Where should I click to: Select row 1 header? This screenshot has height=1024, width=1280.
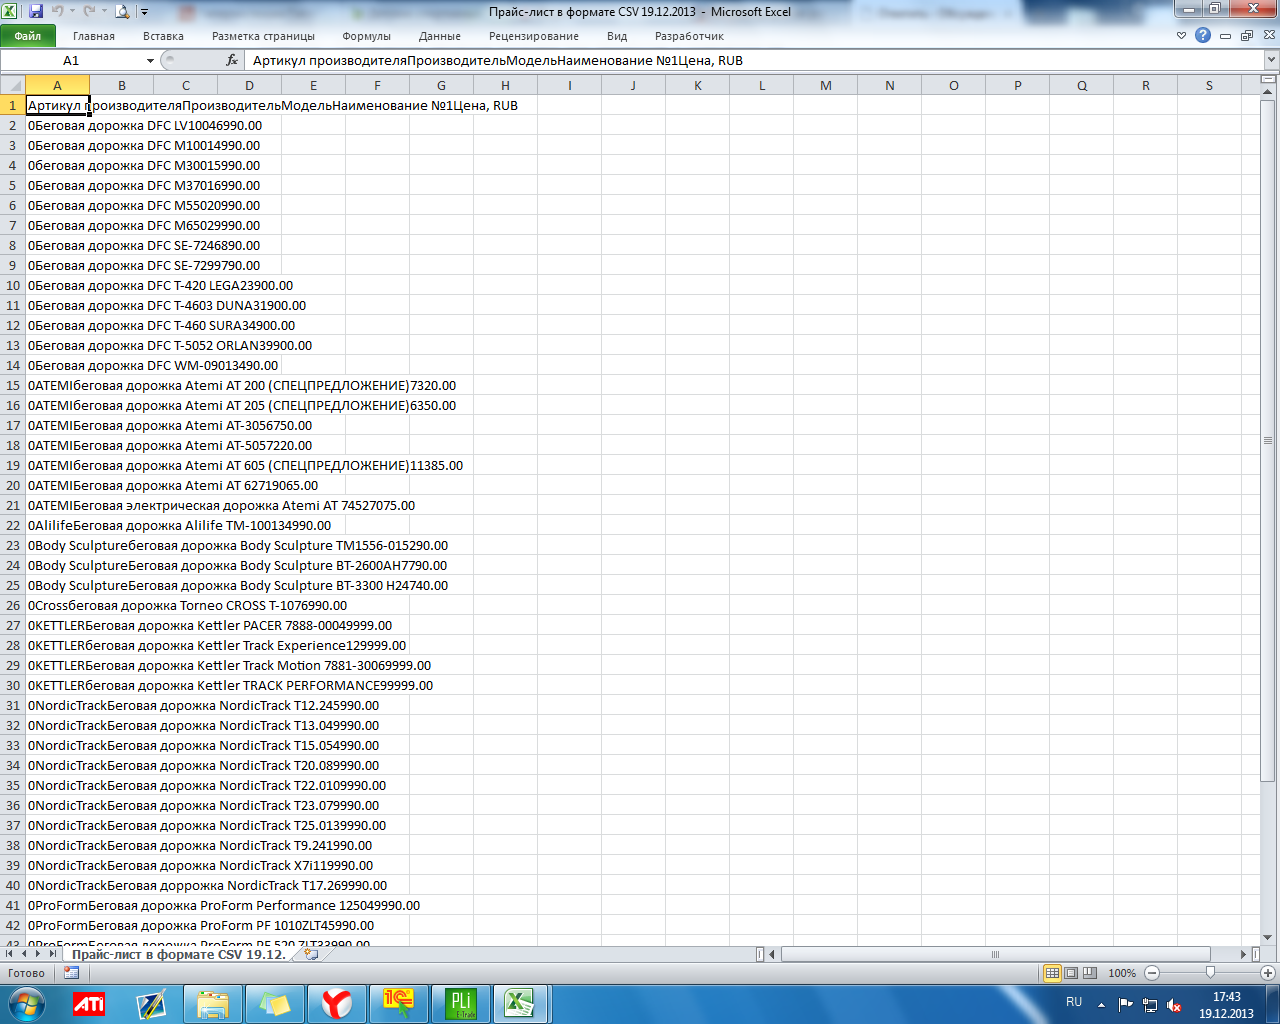pos(13,105)
